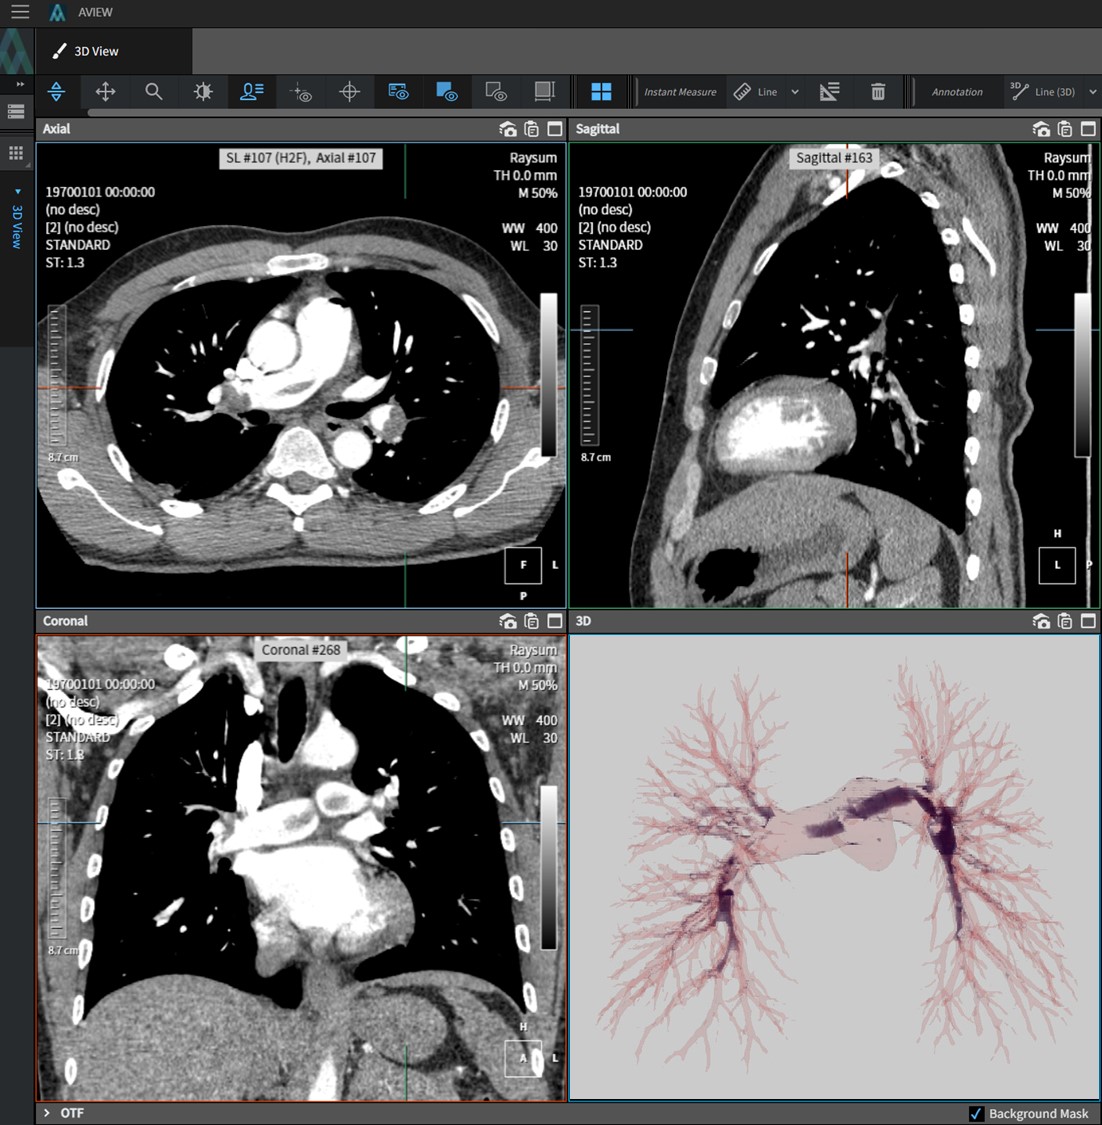1102x1125 pixels.
Task: Click the trash delete measurements icon
Action: [878, 92]
